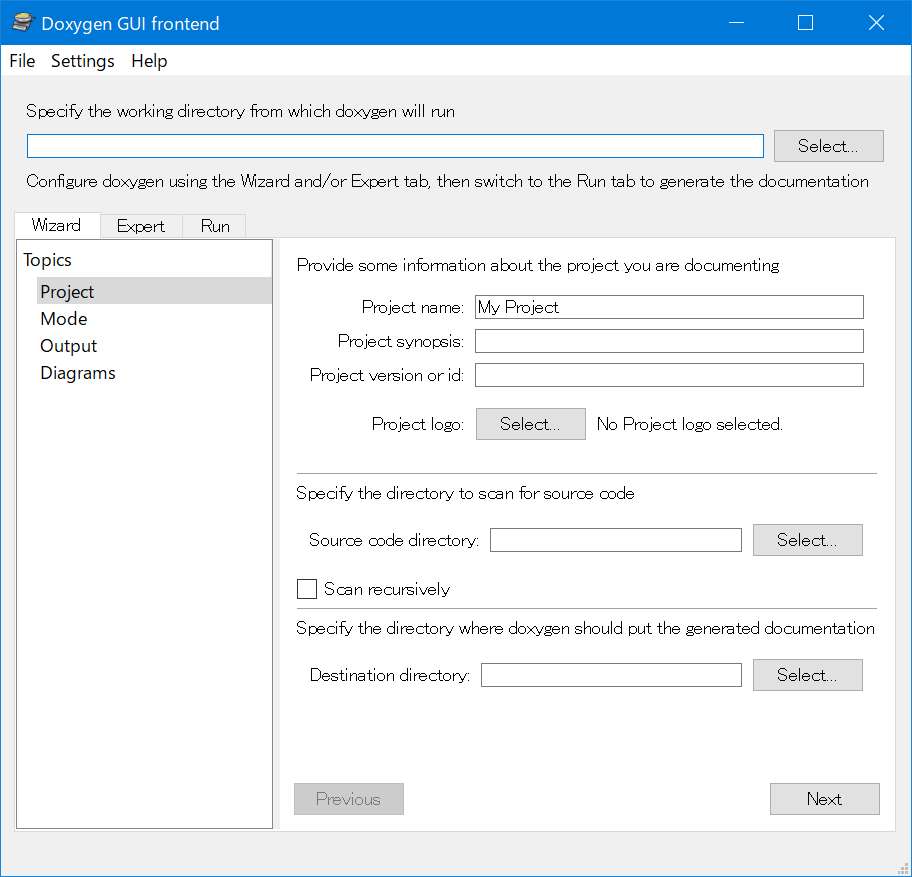The width and height of the screenshot is (912, 877).
Task: Switch to the Wizard tab
Action: tap(56, 225)
